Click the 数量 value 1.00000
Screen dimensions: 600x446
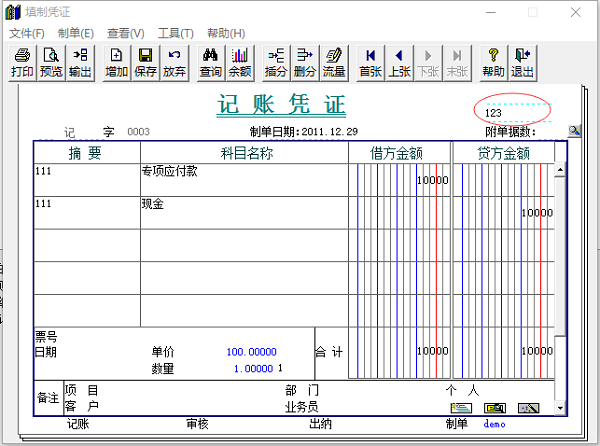(253, 369)
